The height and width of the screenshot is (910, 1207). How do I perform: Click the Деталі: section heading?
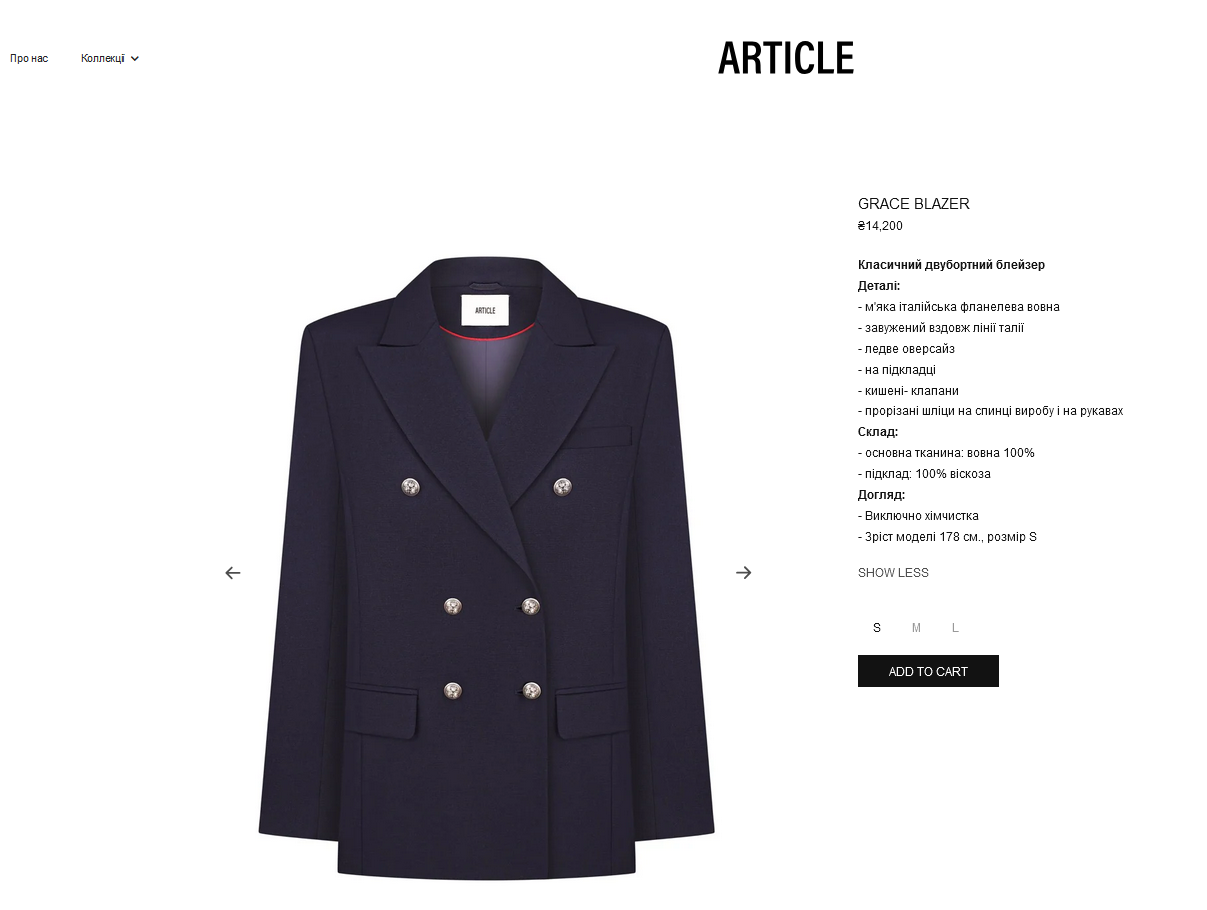879,286
